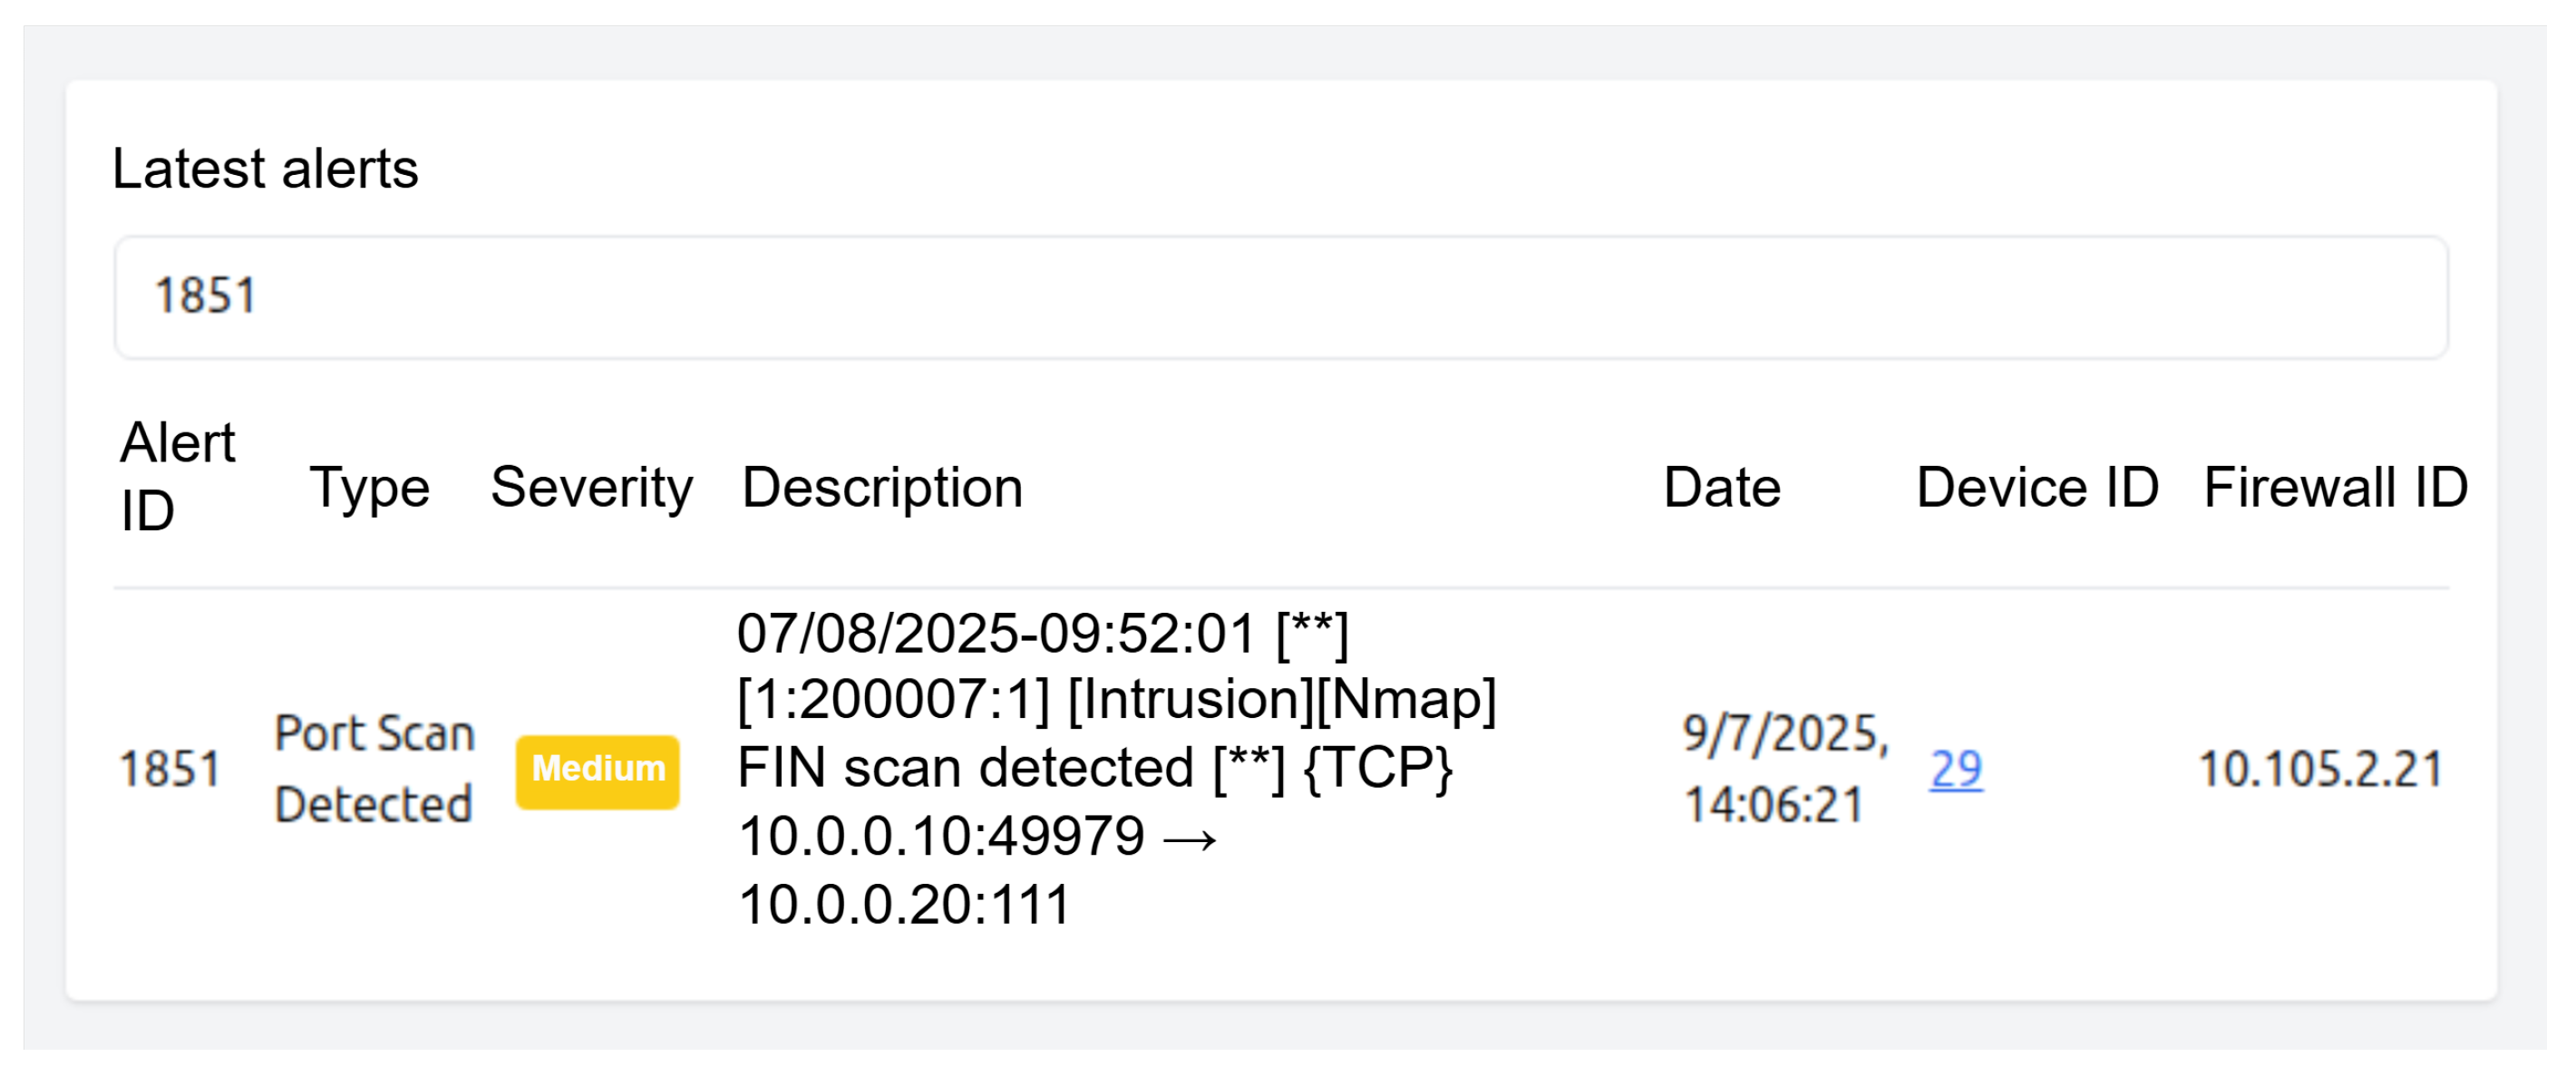Image resolution: width=2576 pixels, height=1076 pixels.
Task: Click the Port Scan Detected type cell
Action: point(374,769)
